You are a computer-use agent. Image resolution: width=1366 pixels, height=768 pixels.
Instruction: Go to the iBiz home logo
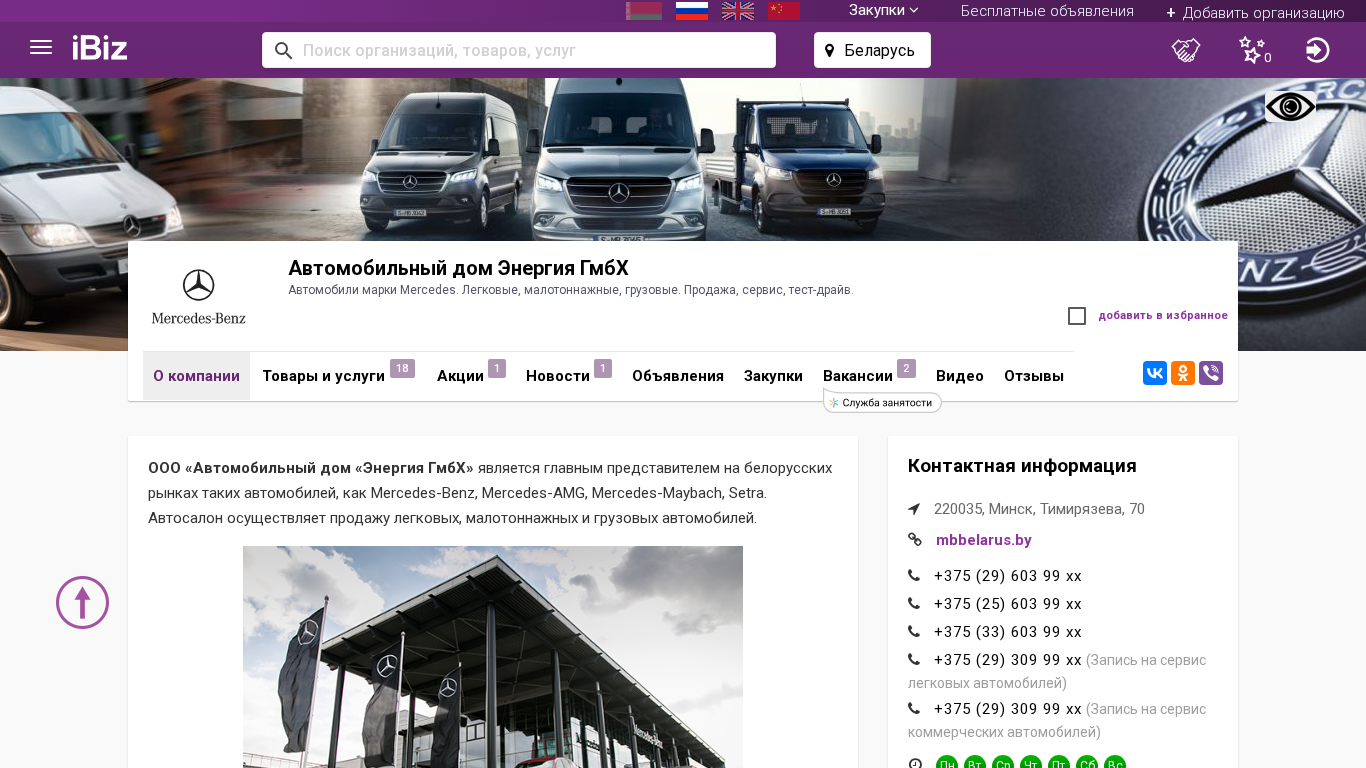pos(100,48)
